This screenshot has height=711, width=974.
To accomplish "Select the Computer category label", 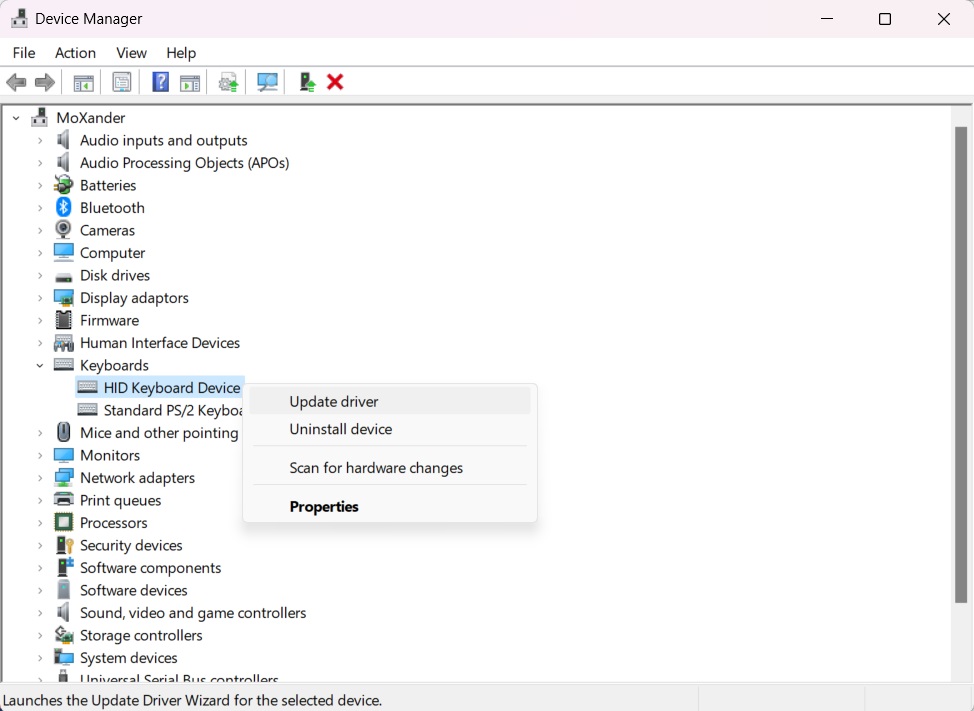I will (112, 253).
